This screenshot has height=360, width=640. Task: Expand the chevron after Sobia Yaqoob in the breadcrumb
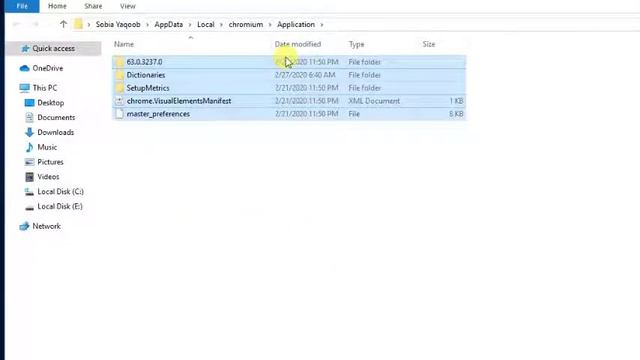tap(147, 25)
